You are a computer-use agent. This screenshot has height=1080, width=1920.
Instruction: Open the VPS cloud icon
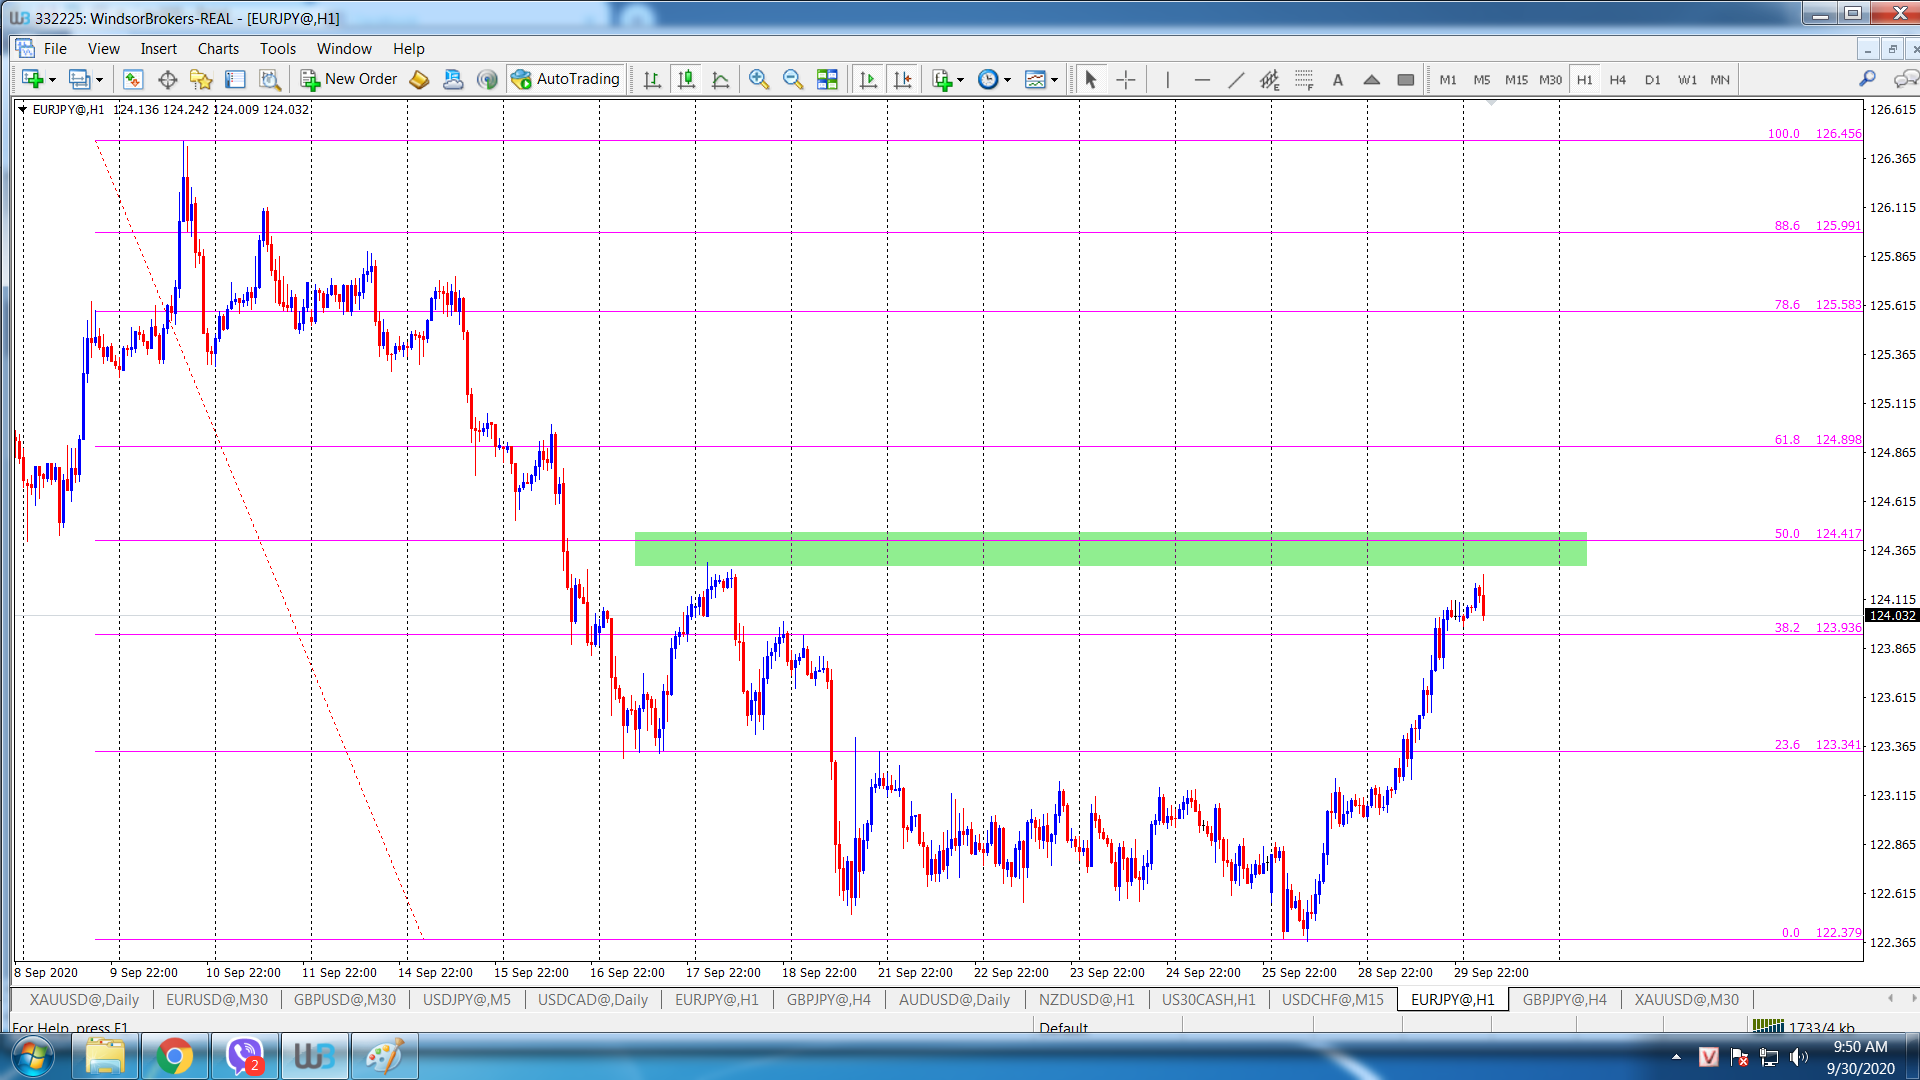453,79
